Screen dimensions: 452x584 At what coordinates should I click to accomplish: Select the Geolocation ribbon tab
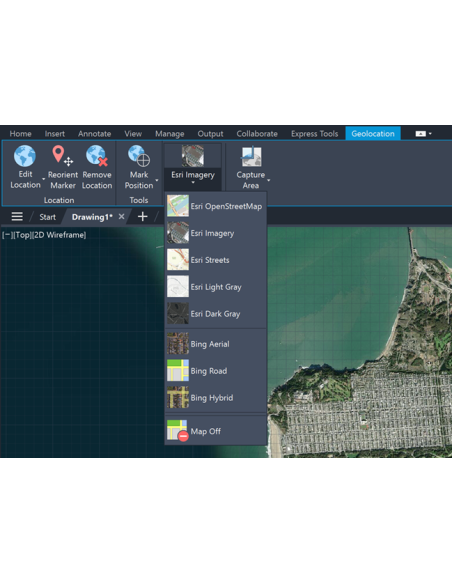(373, 133)
